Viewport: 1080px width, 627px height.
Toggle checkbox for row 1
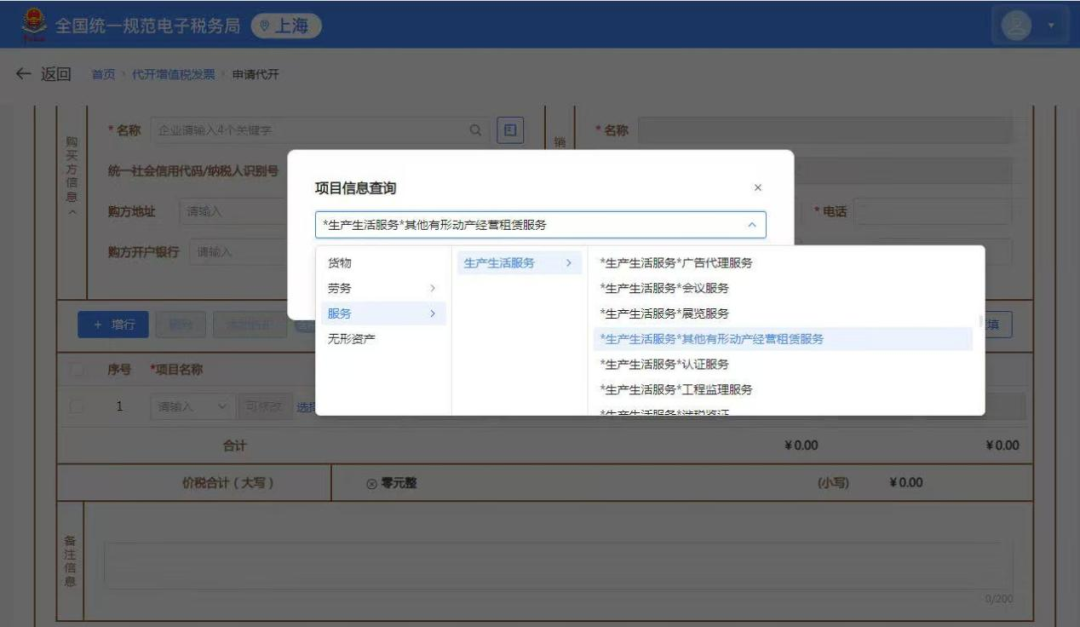point(77,407)
